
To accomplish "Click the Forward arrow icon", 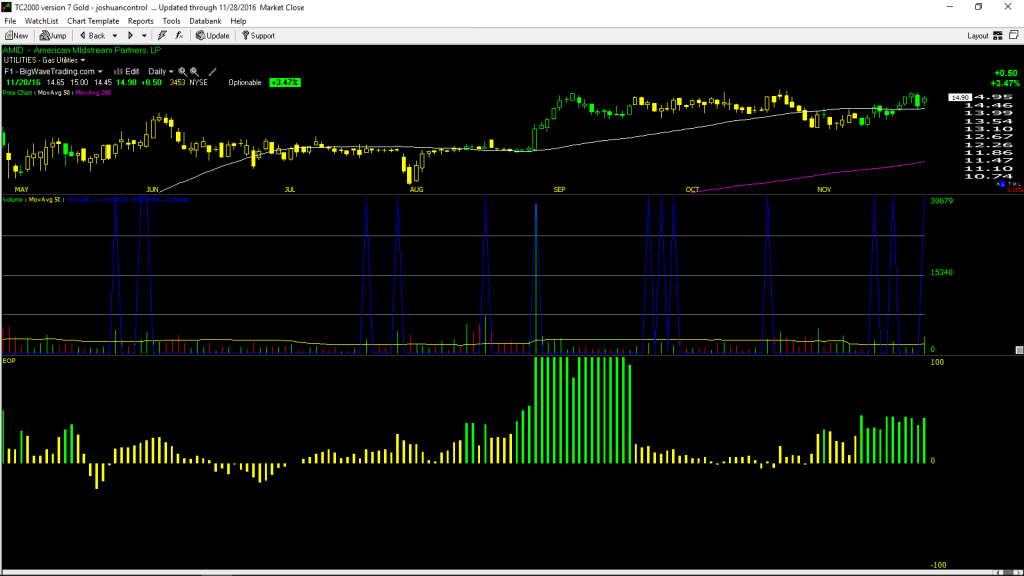I will [x=131, y=36].
